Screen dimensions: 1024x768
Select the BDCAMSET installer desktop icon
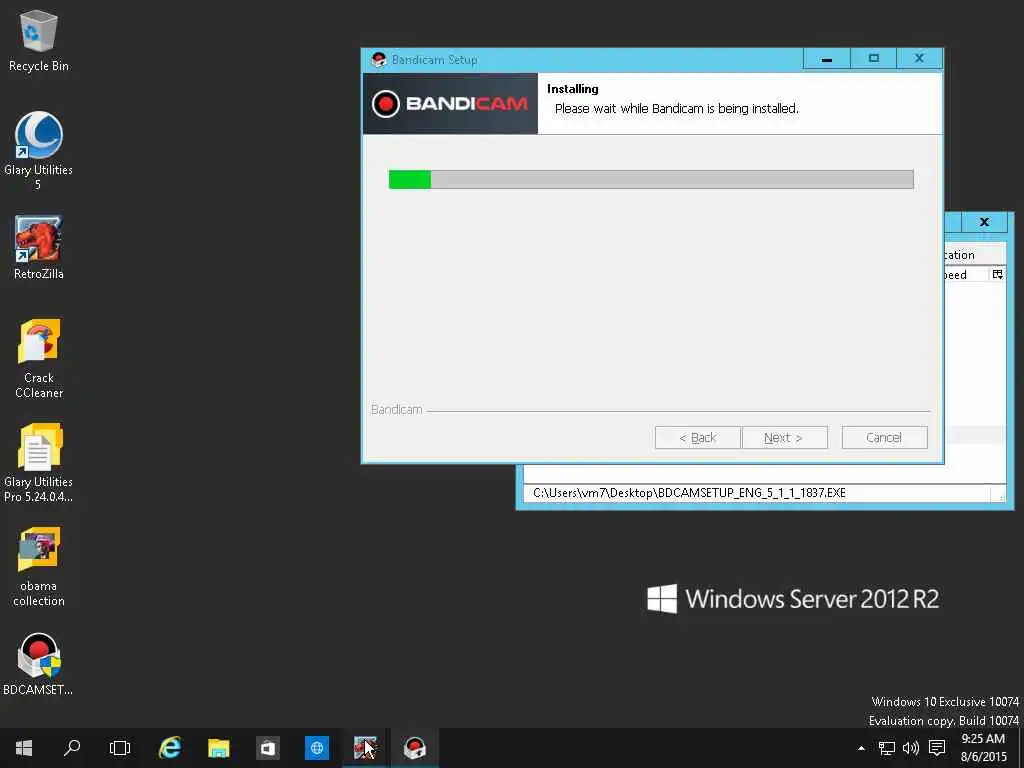coord(39,664)
